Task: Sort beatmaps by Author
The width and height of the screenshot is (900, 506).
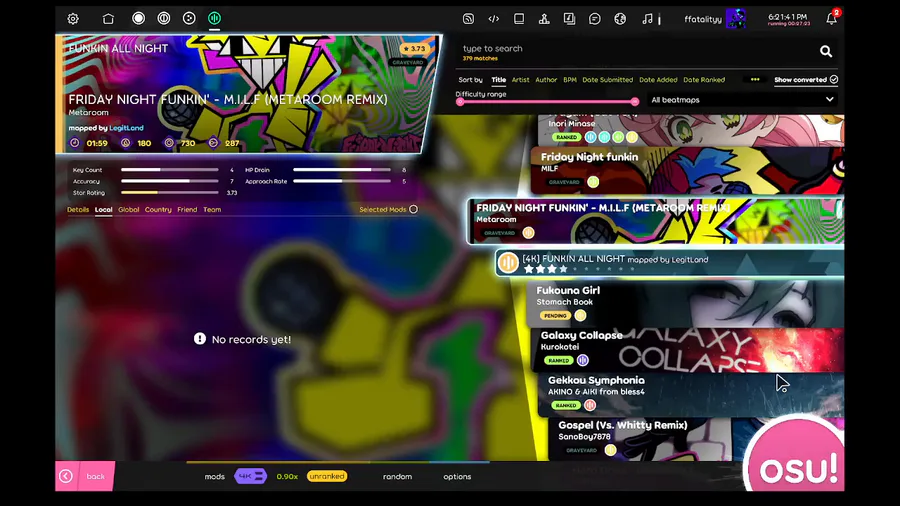Action: [546, 80]
